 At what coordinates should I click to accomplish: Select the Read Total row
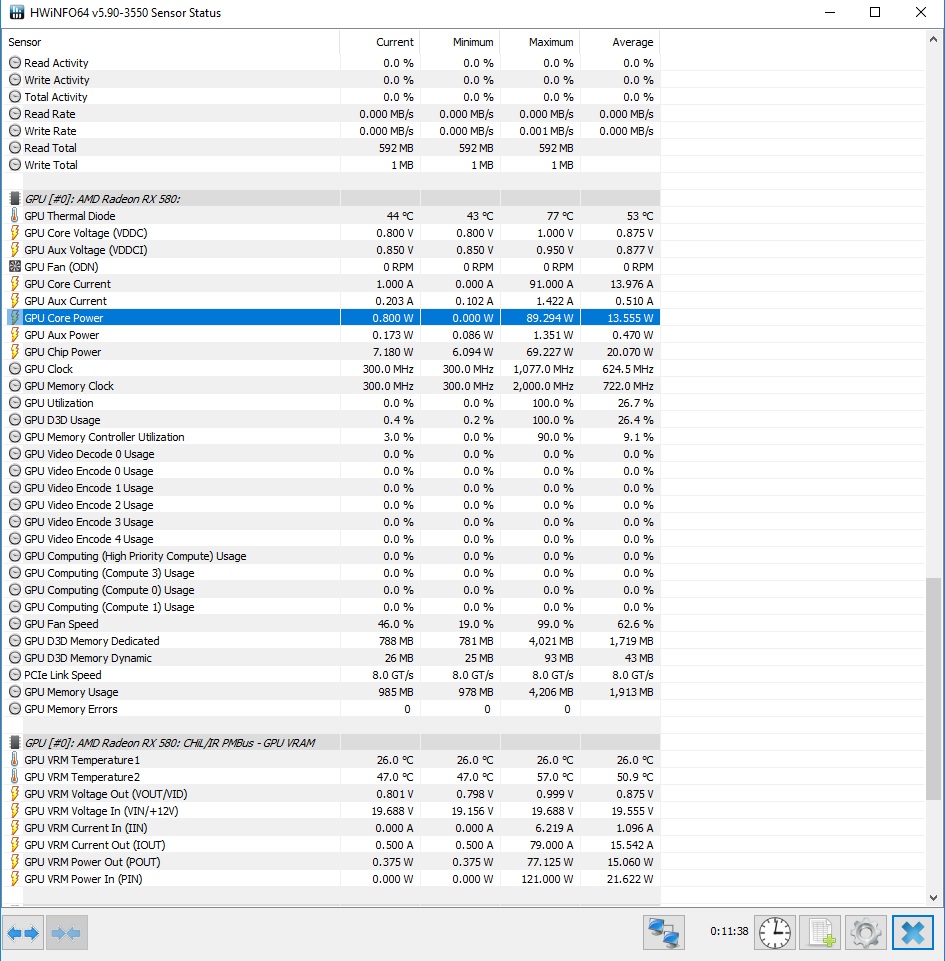333,148
